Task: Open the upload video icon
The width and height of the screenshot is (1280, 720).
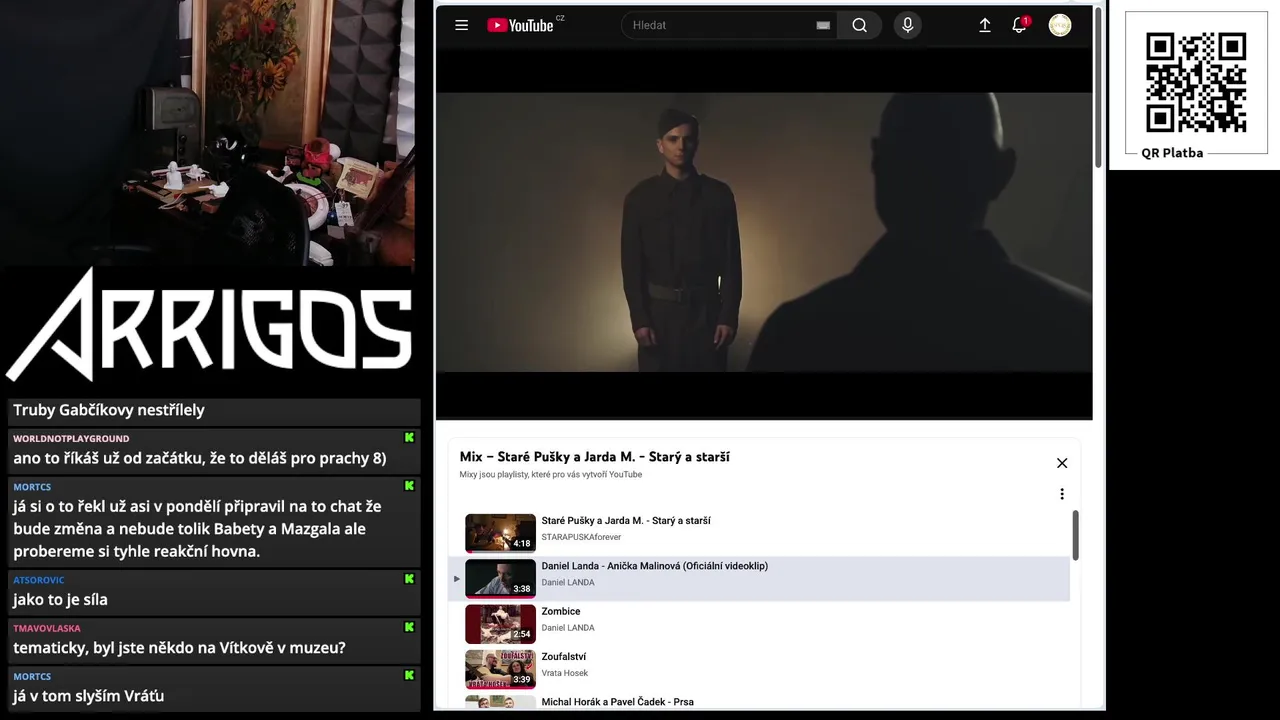Action: tap(984, 25)
